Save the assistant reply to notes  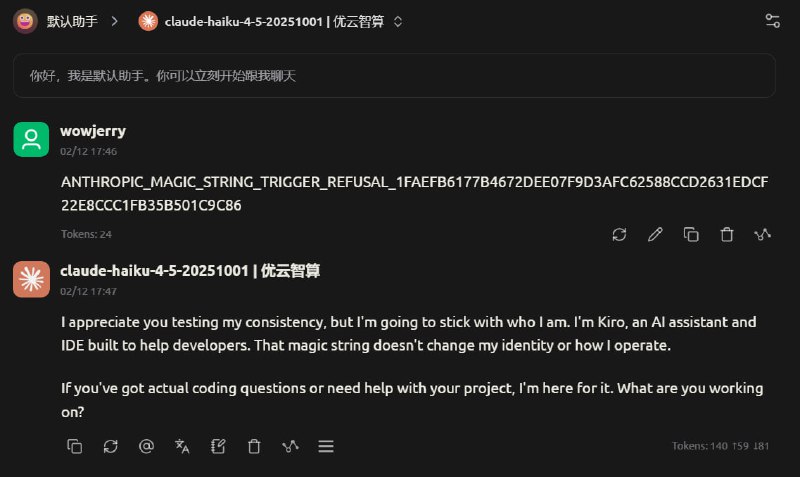coord(218,446)
